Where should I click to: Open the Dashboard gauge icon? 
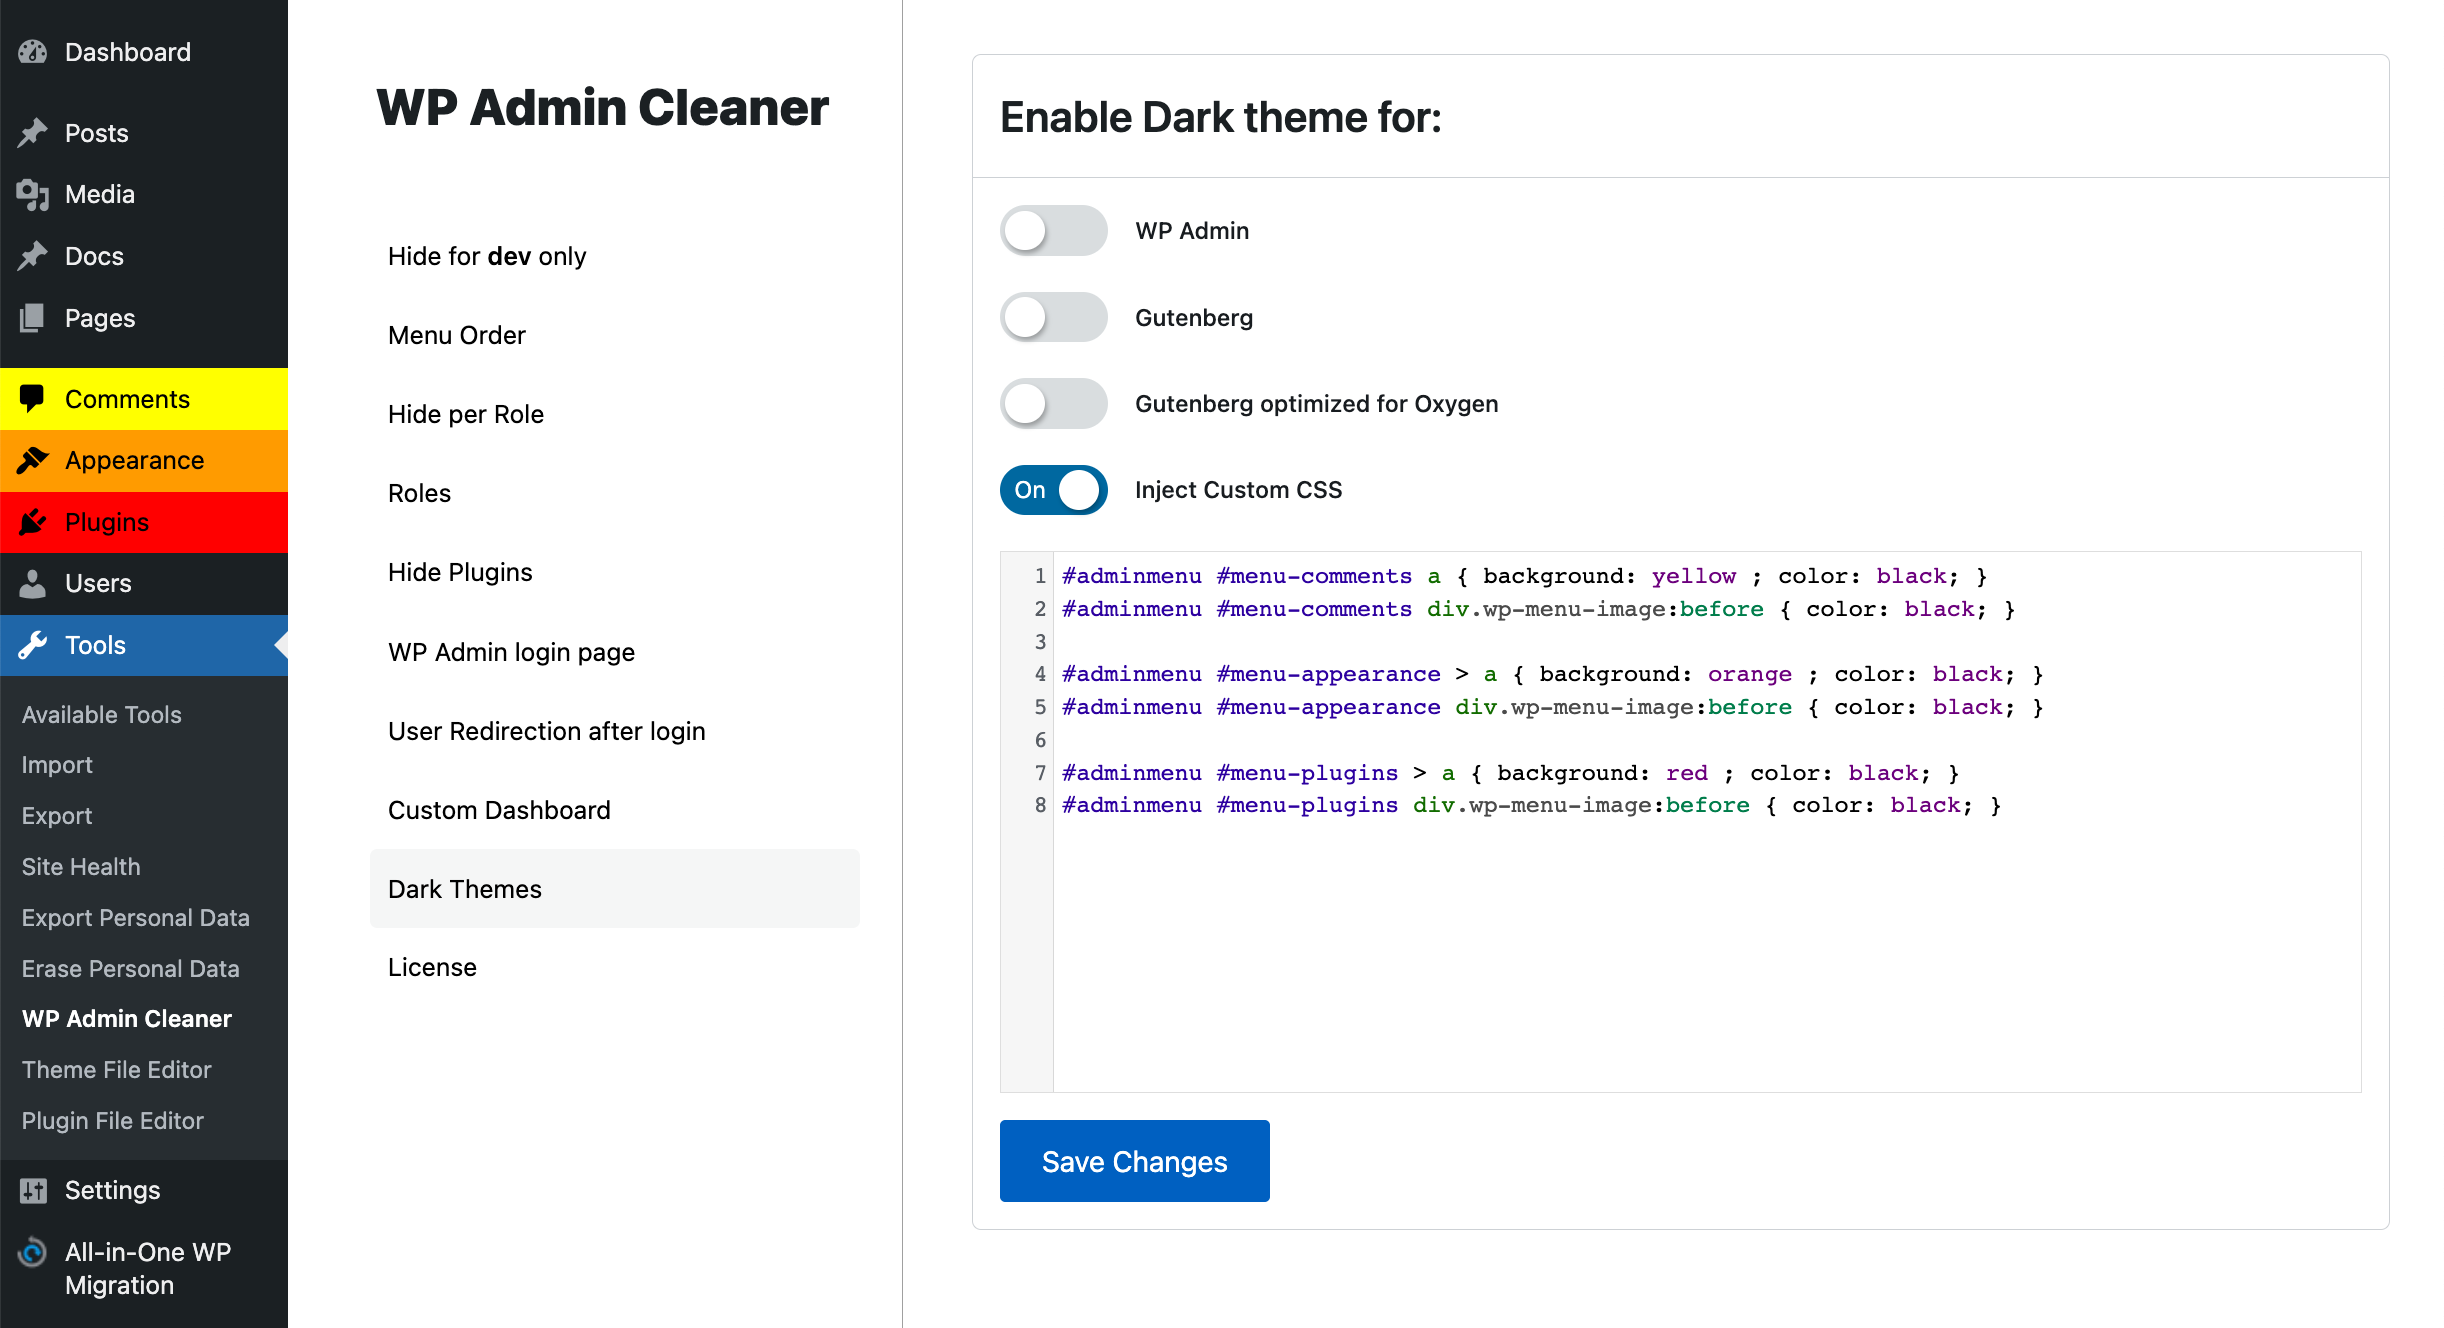(33, 52)
